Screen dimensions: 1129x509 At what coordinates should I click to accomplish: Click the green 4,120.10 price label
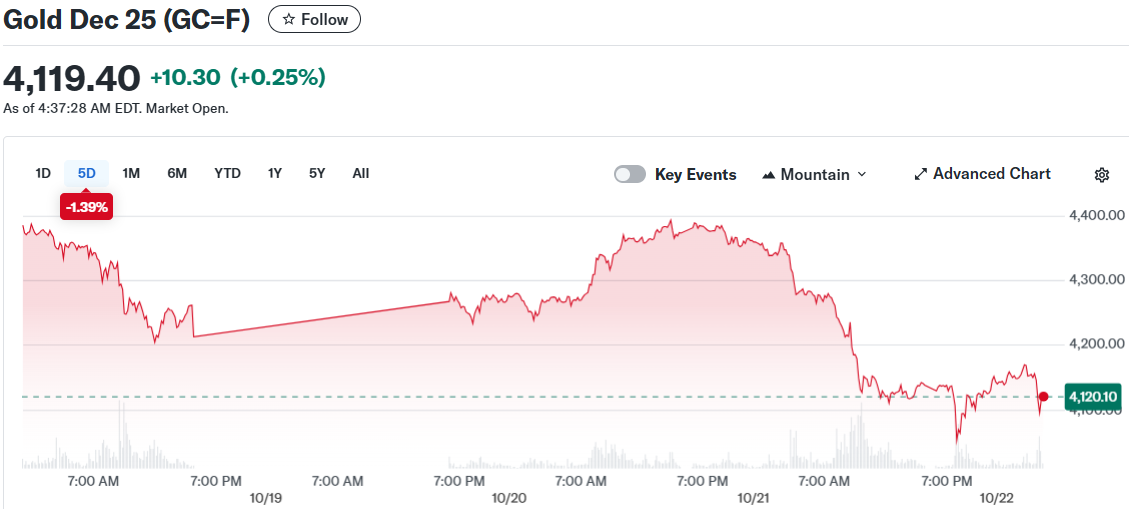pyautogui.click(x=1092, y=397)
